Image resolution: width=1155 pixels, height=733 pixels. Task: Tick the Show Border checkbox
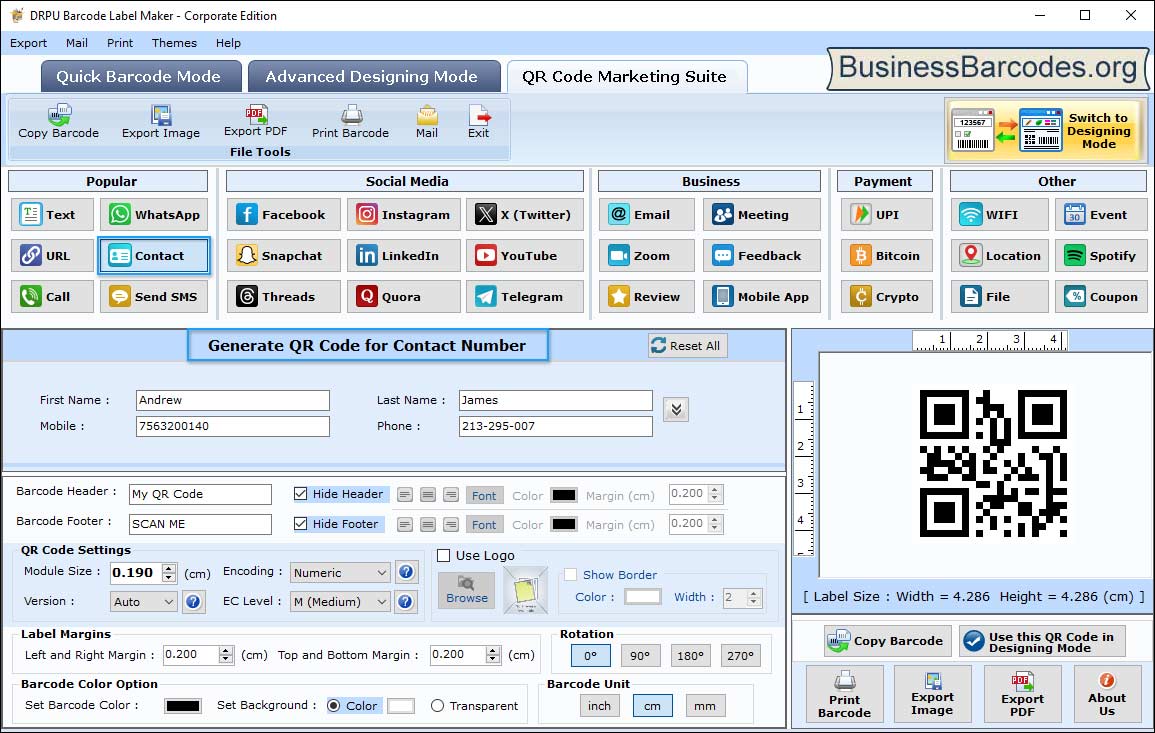pos(570,575)
